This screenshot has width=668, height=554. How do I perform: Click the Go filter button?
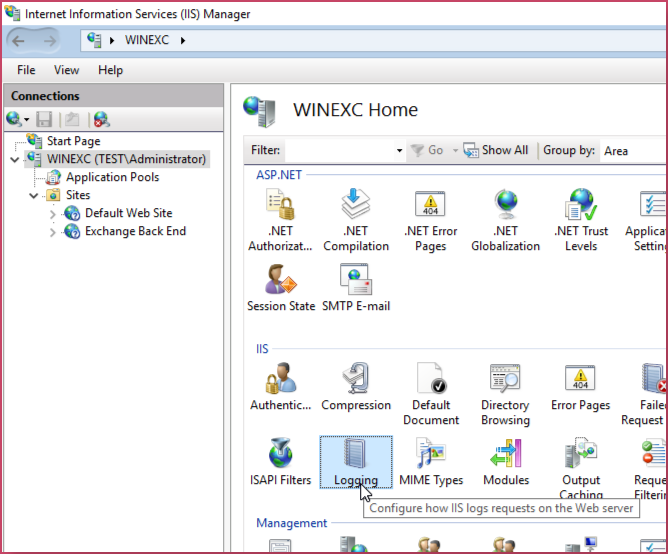pyautogui.click(x=428, y=150)
